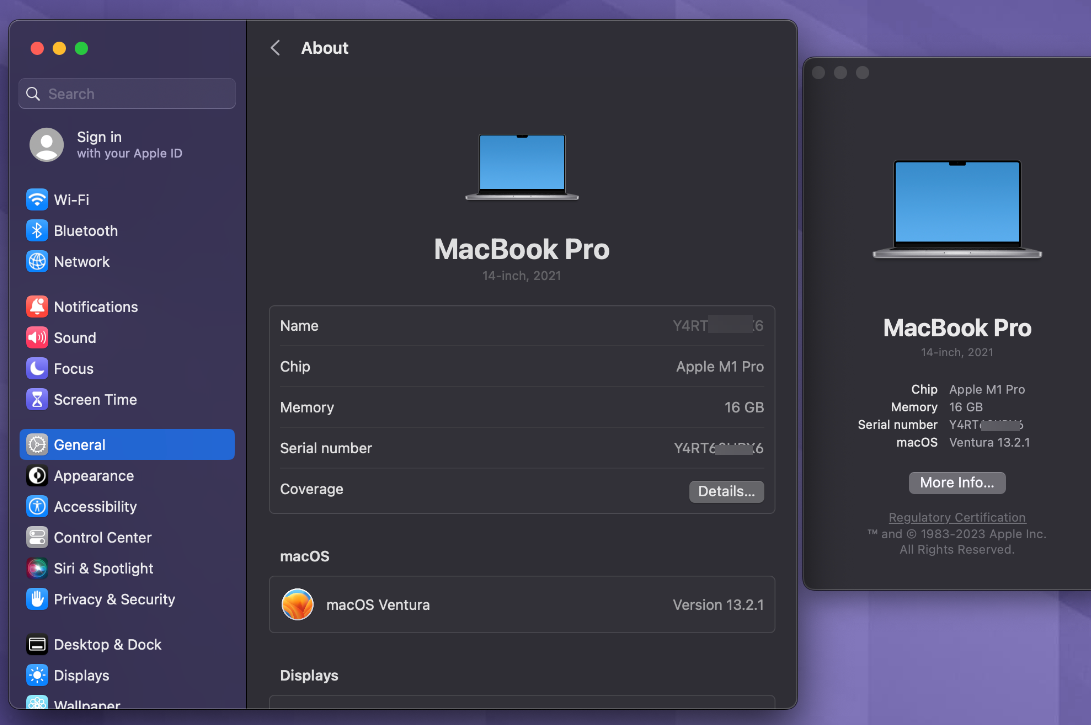Click the serial number value in About pane

[x=719, y=448]
